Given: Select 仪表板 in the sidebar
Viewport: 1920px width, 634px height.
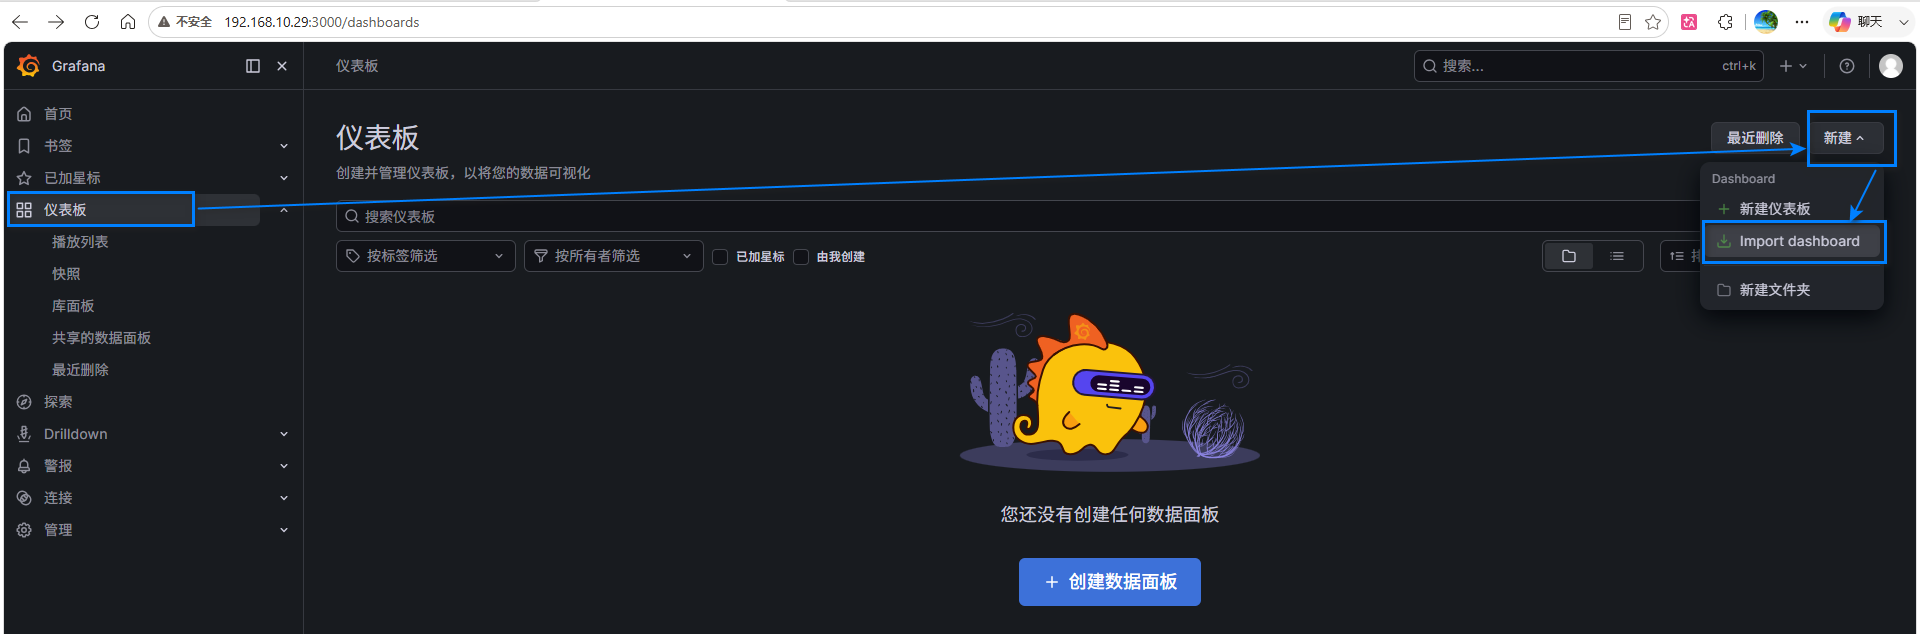Looking at the screenshot, I should pos(65,210).
